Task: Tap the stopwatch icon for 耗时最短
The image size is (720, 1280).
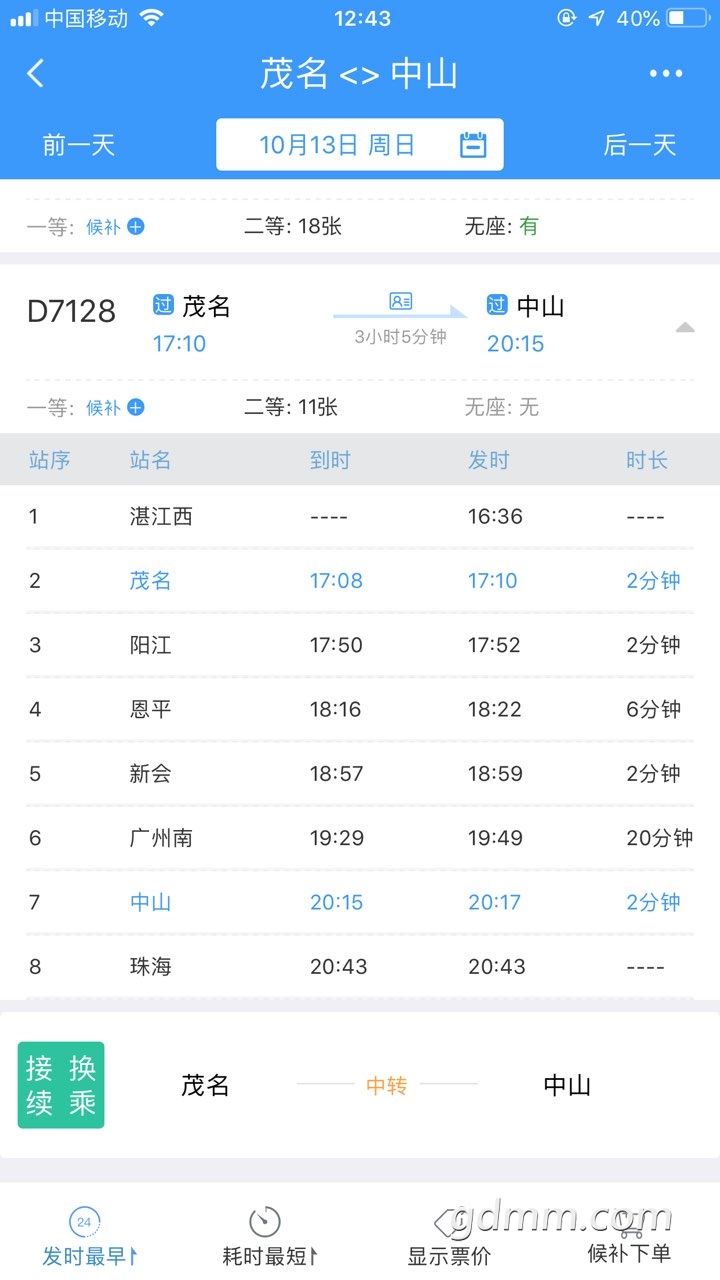Action: tap(264, 1221)
